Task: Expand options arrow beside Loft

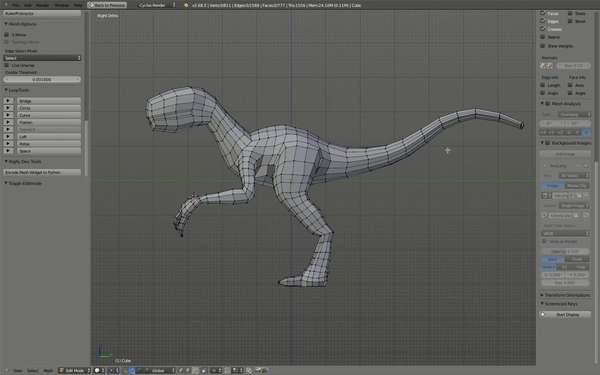Action: pos(8,137)
